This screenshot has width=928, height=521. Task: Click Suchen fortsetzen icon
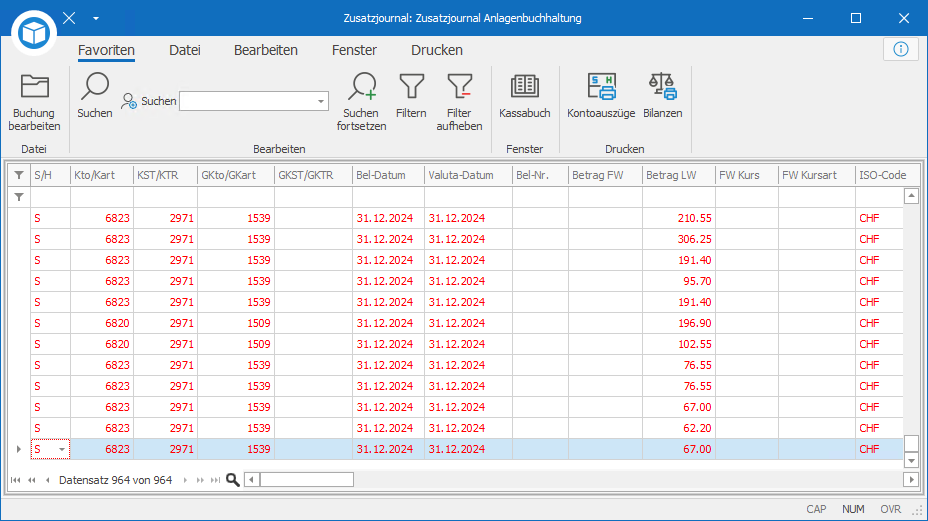click(x=362, y=86)
